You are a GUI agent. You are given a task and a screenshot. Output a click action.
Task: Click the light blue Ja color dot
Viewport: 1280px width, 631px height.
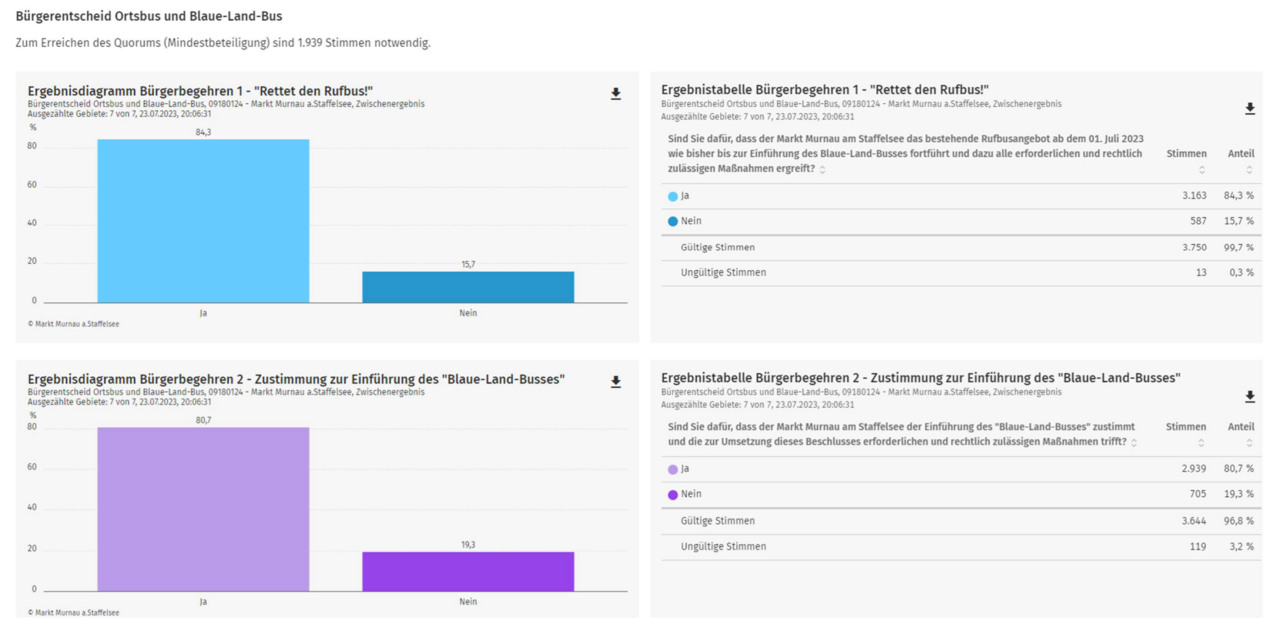coord(673,197)
